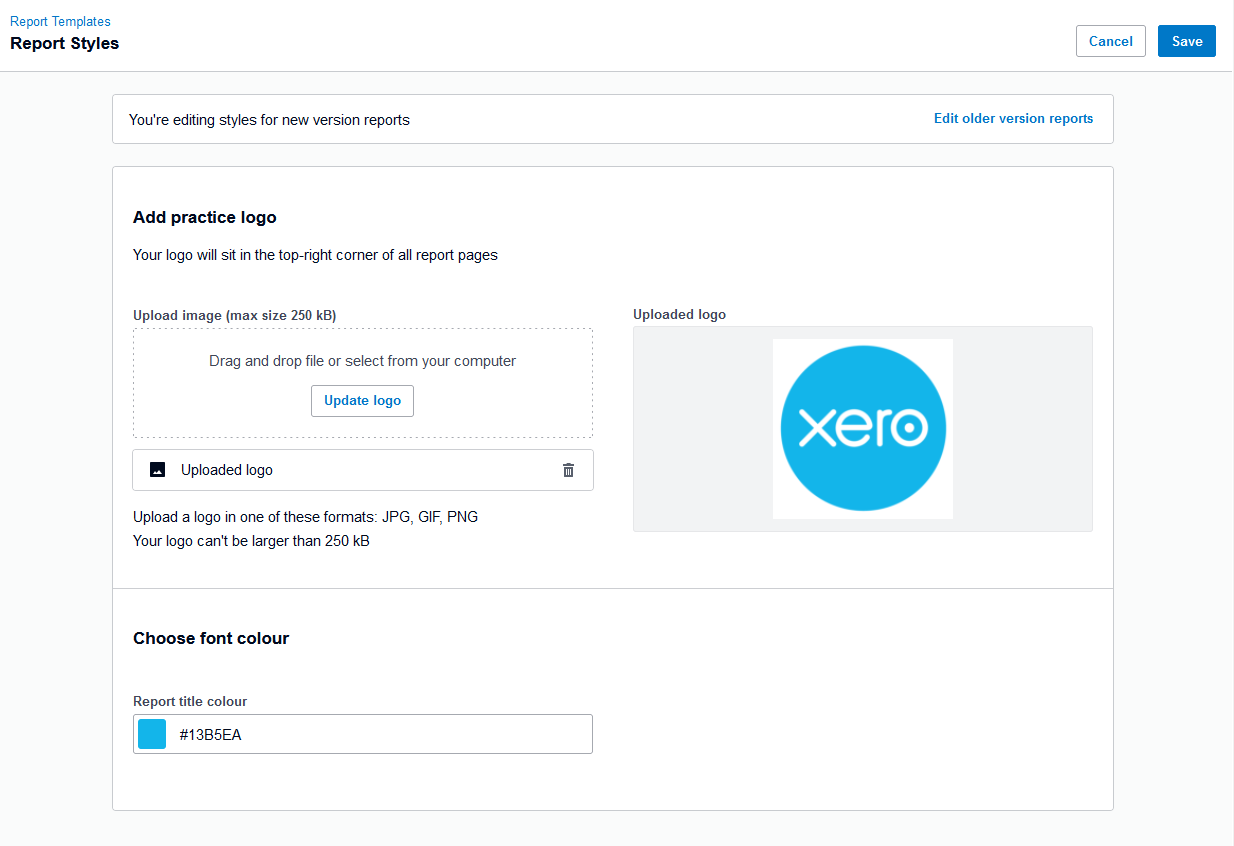
Task: Cancel editing report styles
Action: tap(1111, 41)
